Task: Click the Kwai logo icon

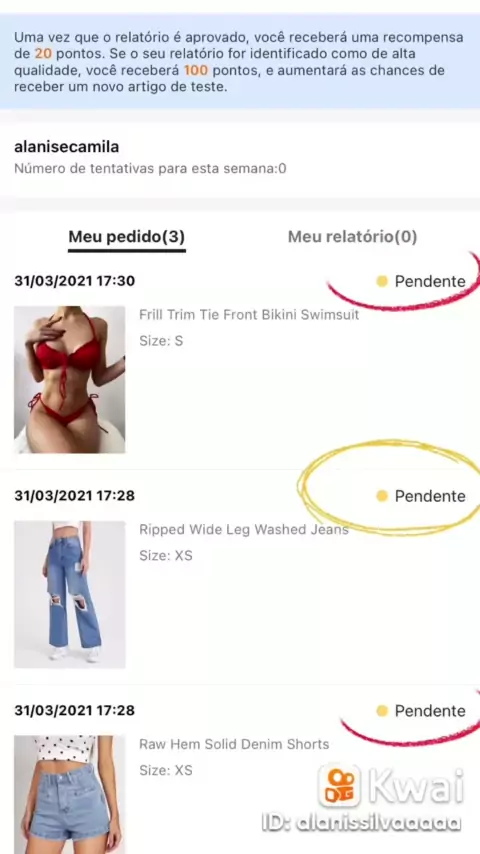Action: 339,785
